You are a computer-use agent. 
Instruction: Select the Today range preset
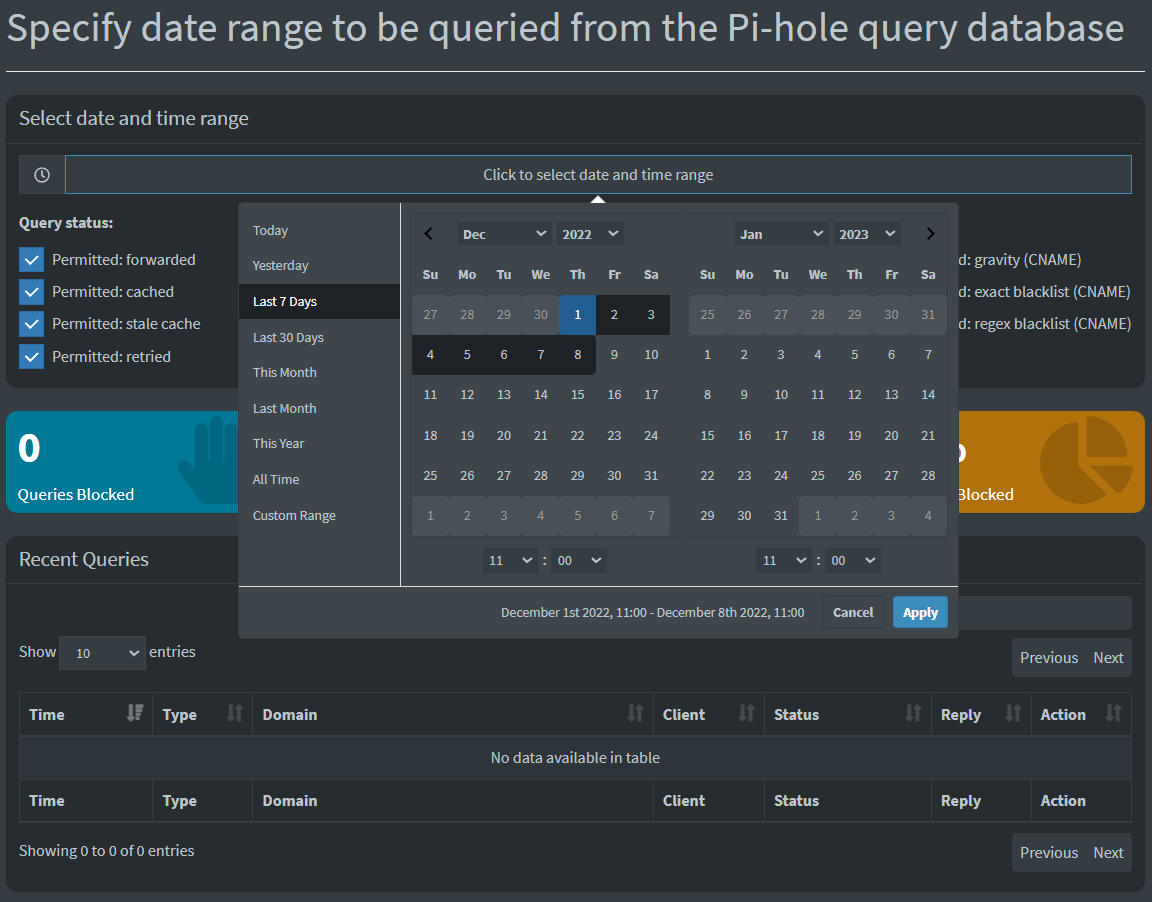(320, 231)
